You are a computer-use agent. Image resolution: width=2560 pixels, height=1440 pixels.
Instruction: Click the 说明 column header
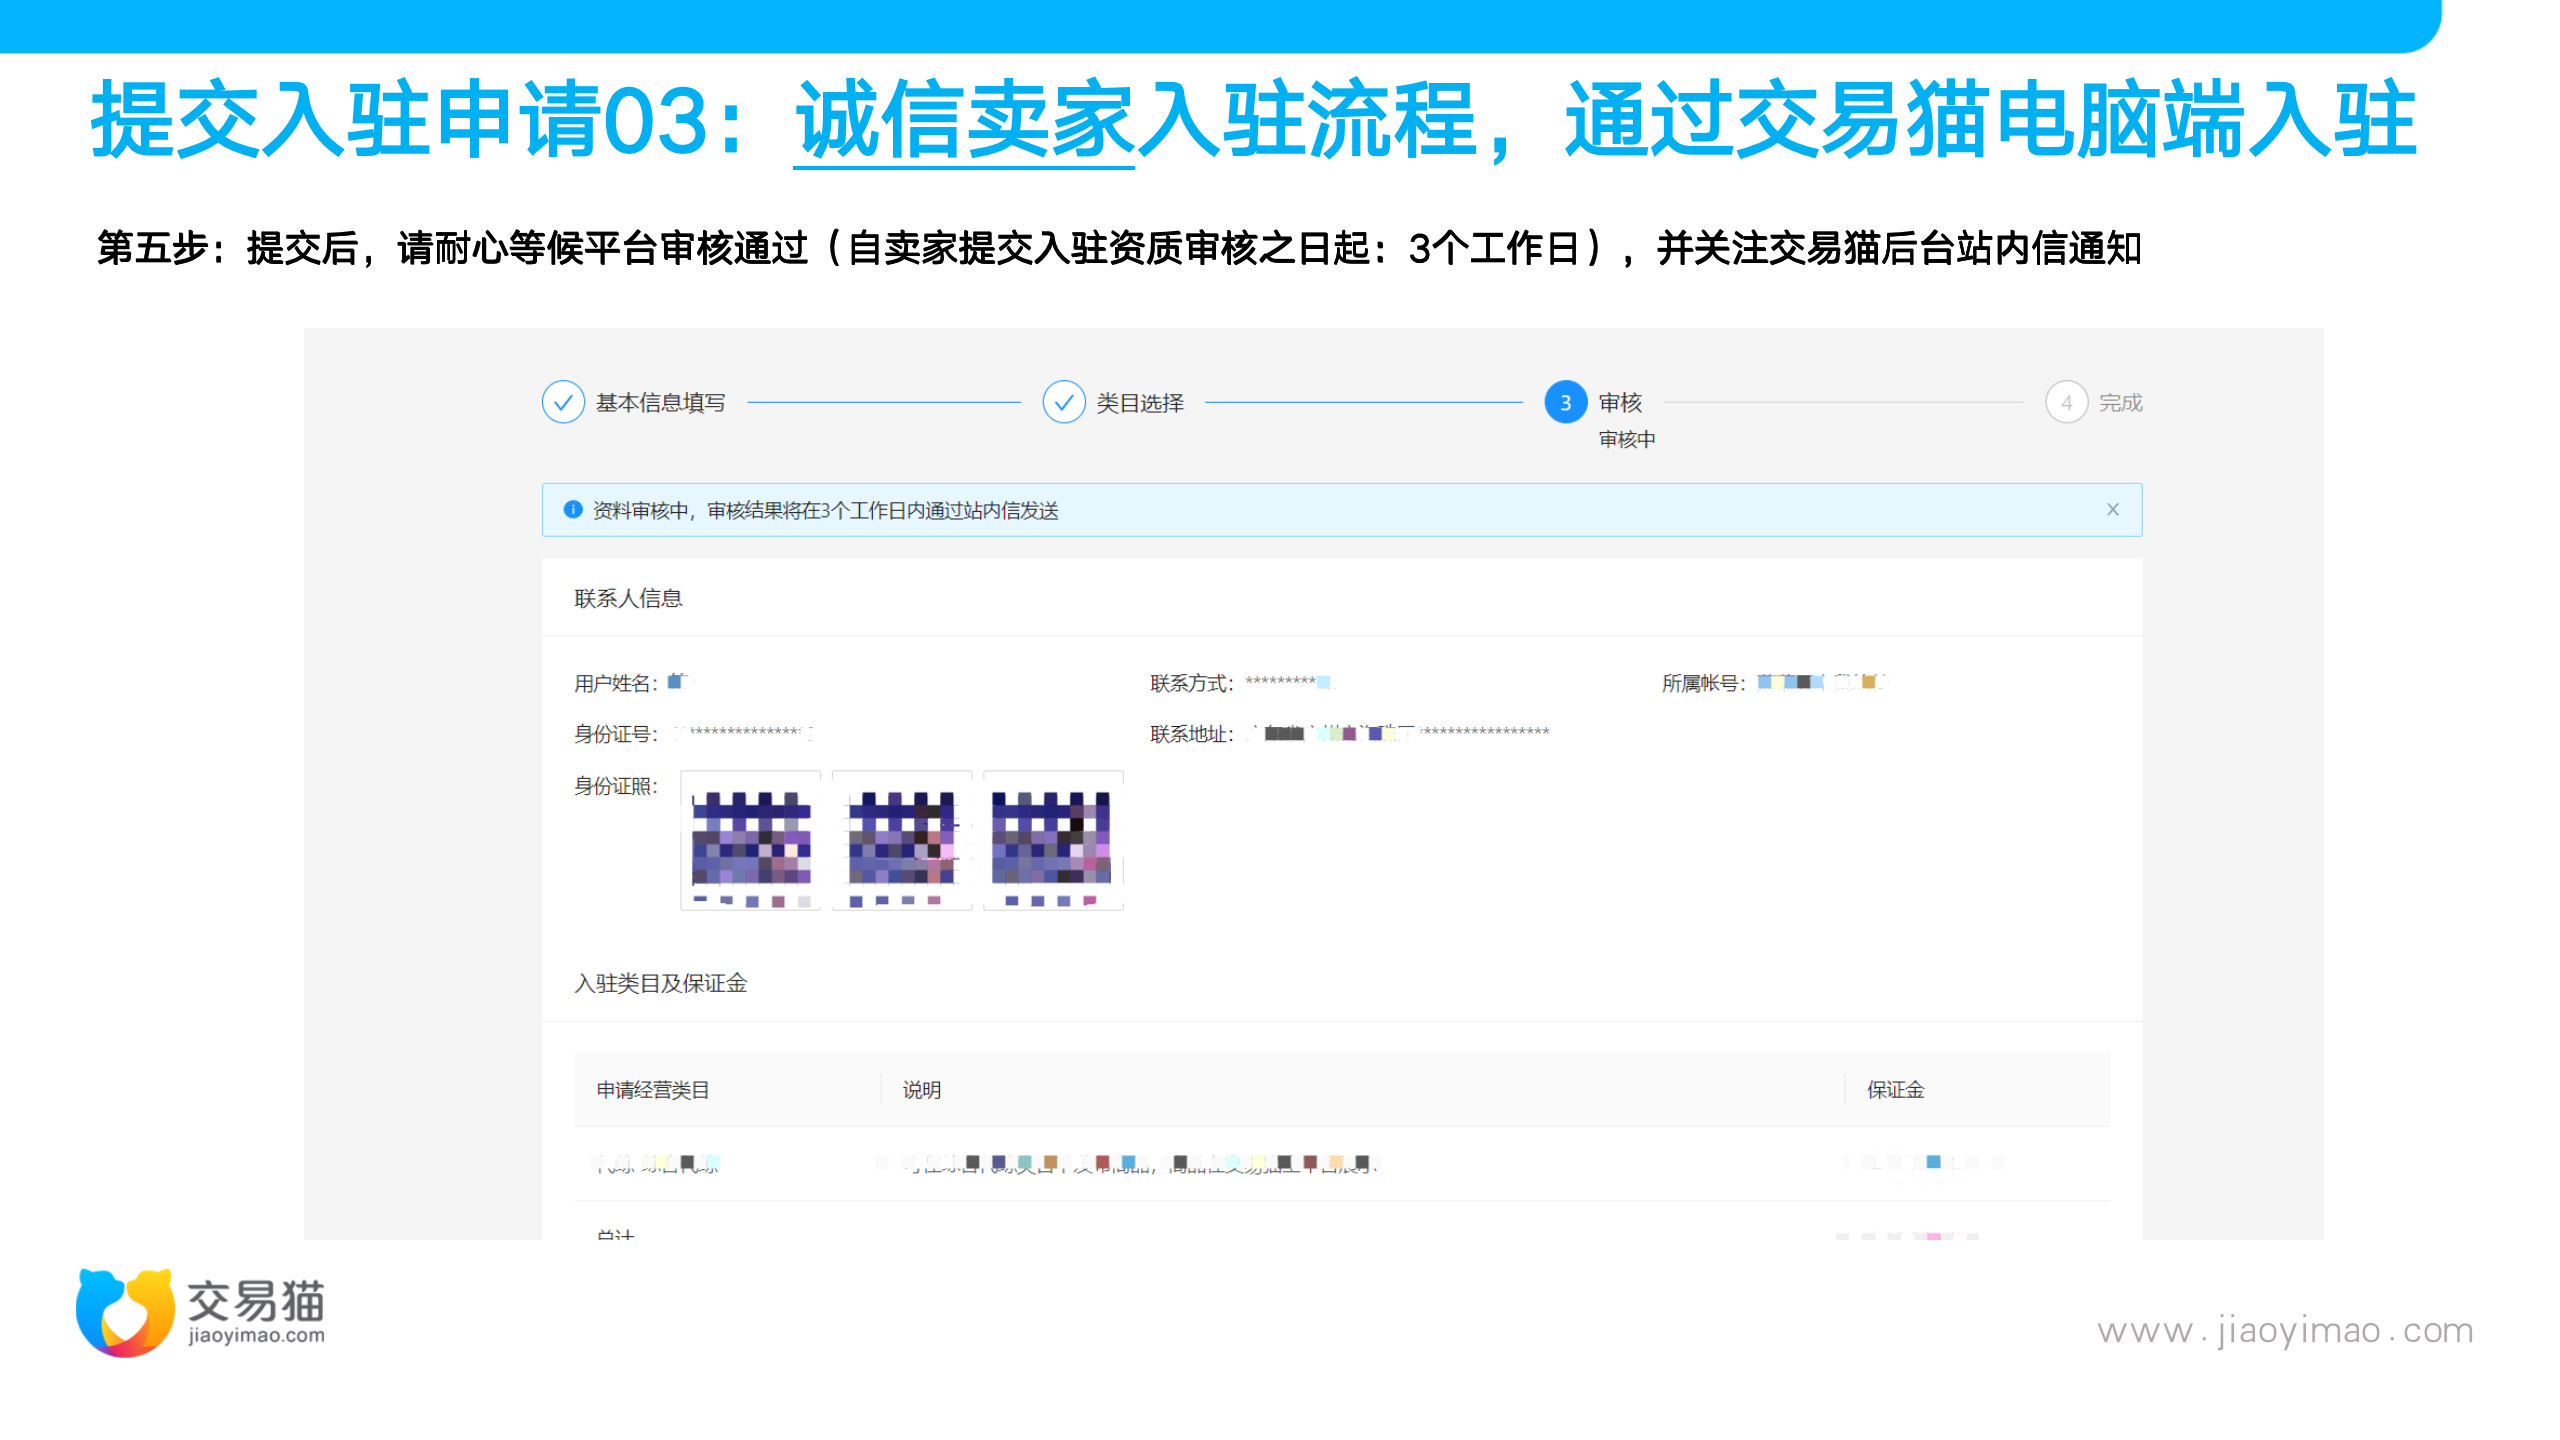tap(922, 1090)
